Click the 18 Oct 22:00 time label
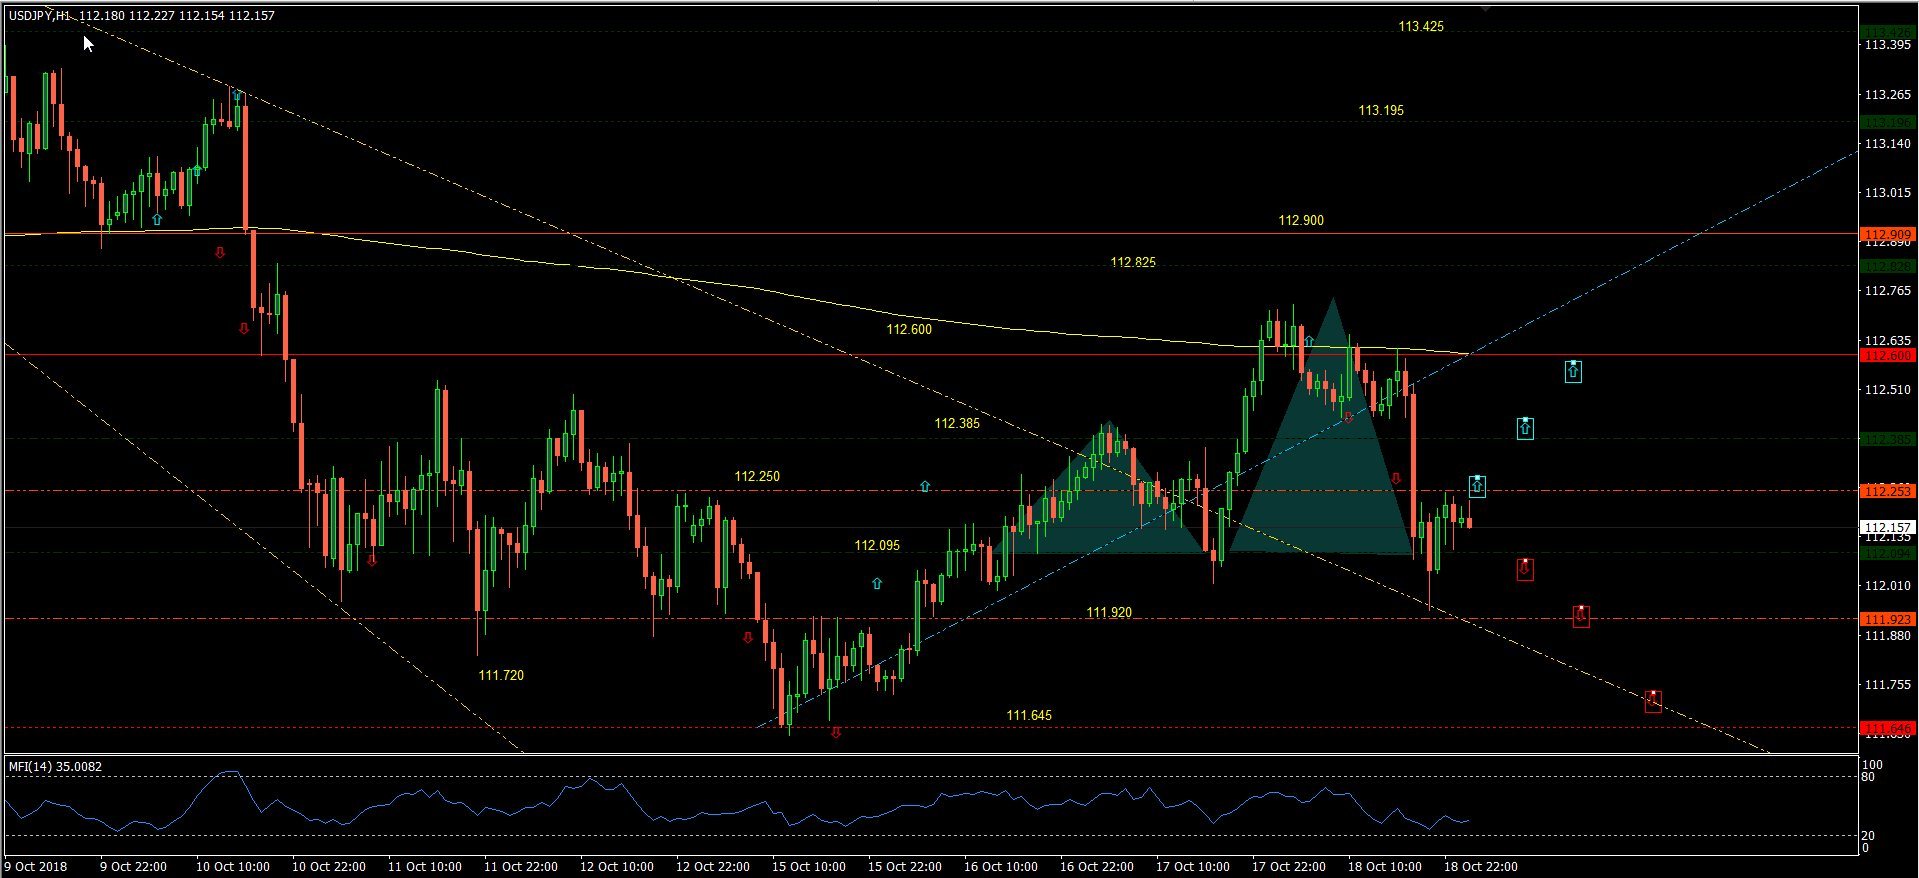Image resolution: width=1919 pixels, height=878 pixels. pos(1480,867)
